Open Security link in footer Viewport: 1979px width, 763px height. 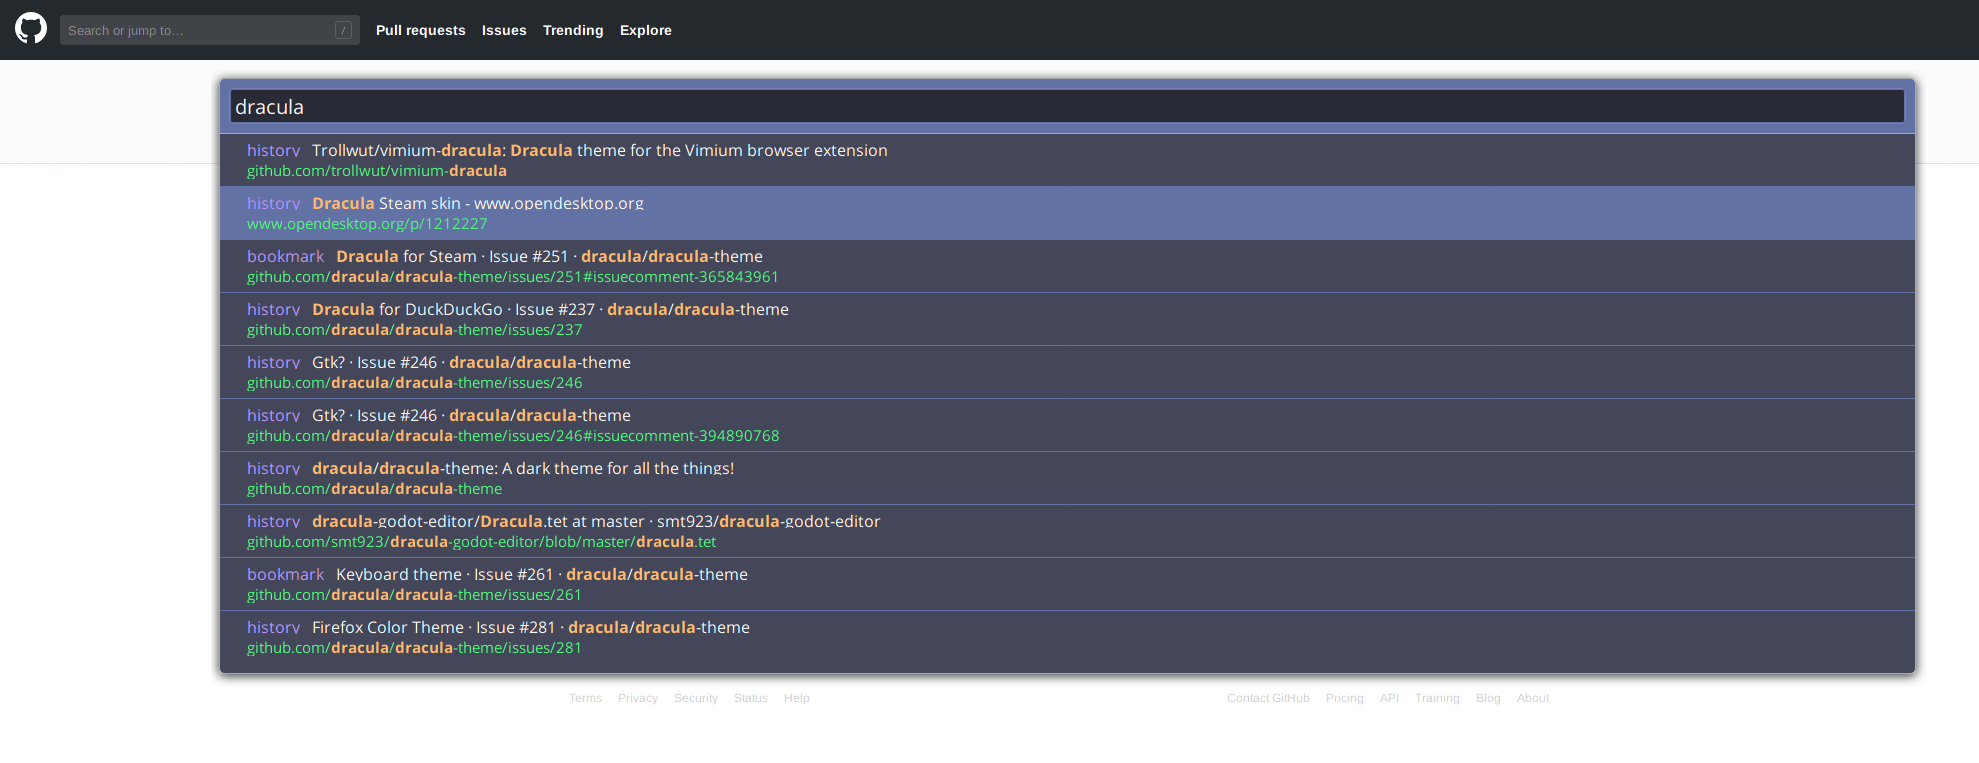coord(696,698)
